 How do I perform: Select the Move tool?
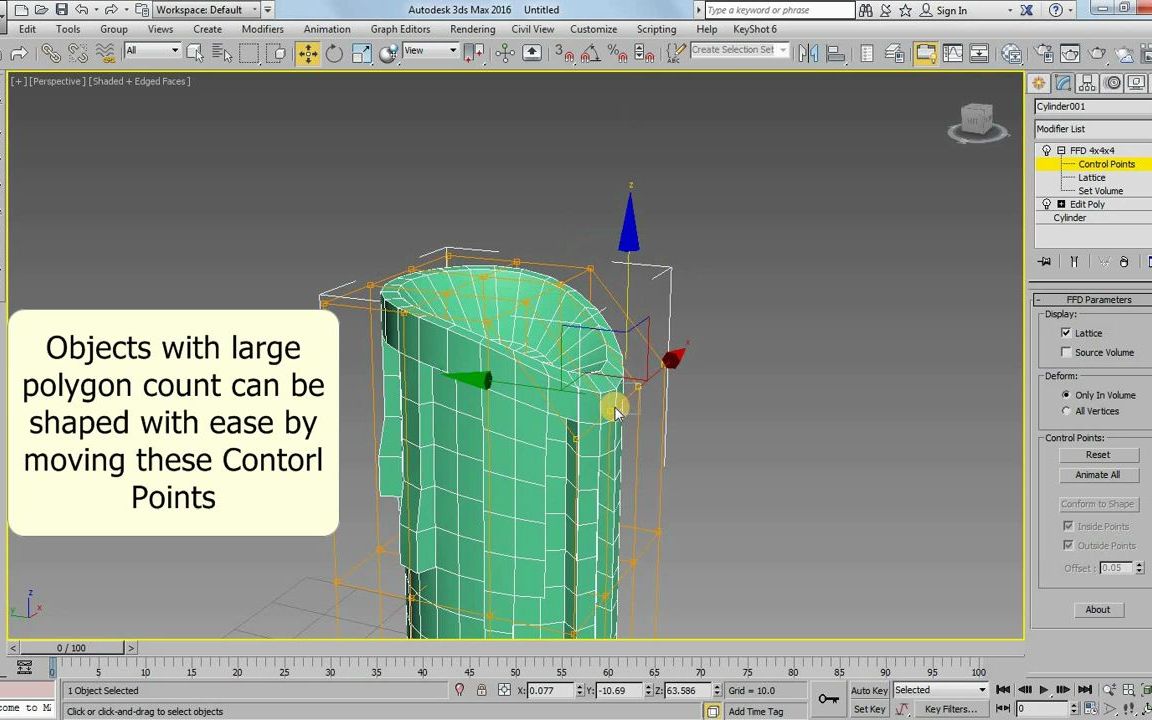[308, 50]
